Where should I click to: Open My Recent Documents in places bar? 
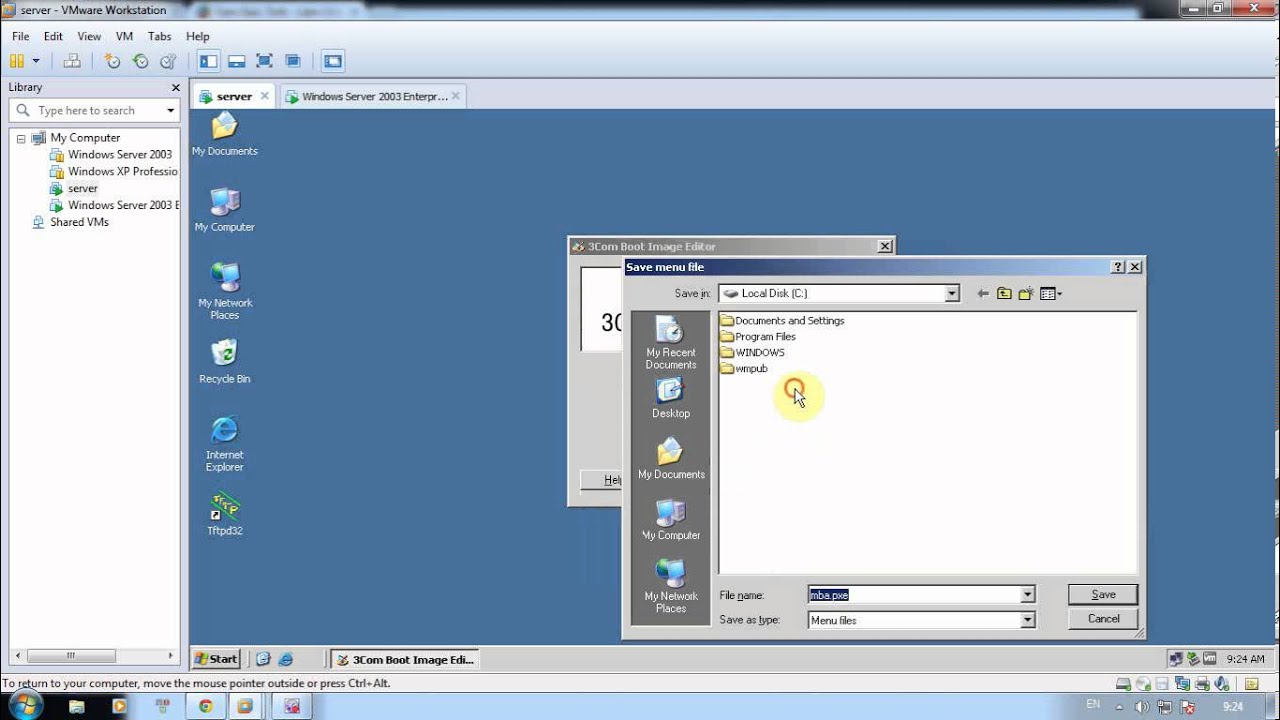point(671,343)
